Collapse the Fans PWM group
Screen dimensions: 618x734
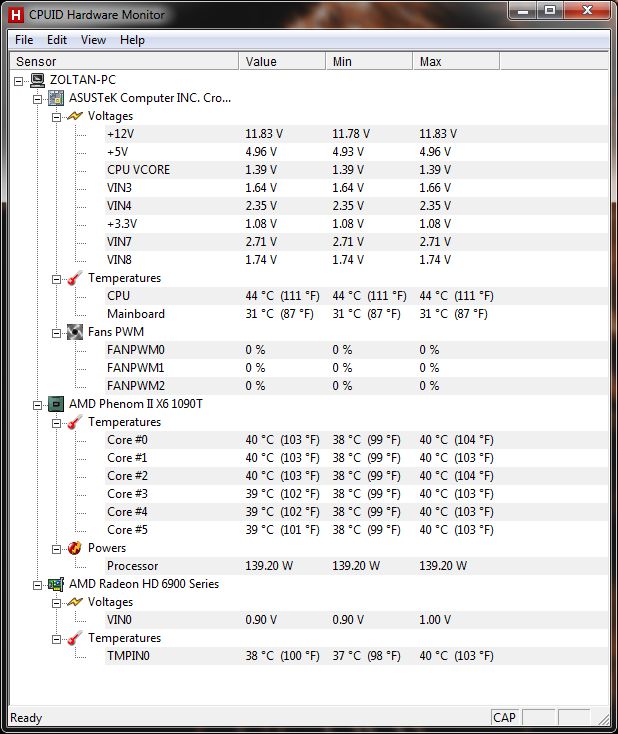click(57, 332)
